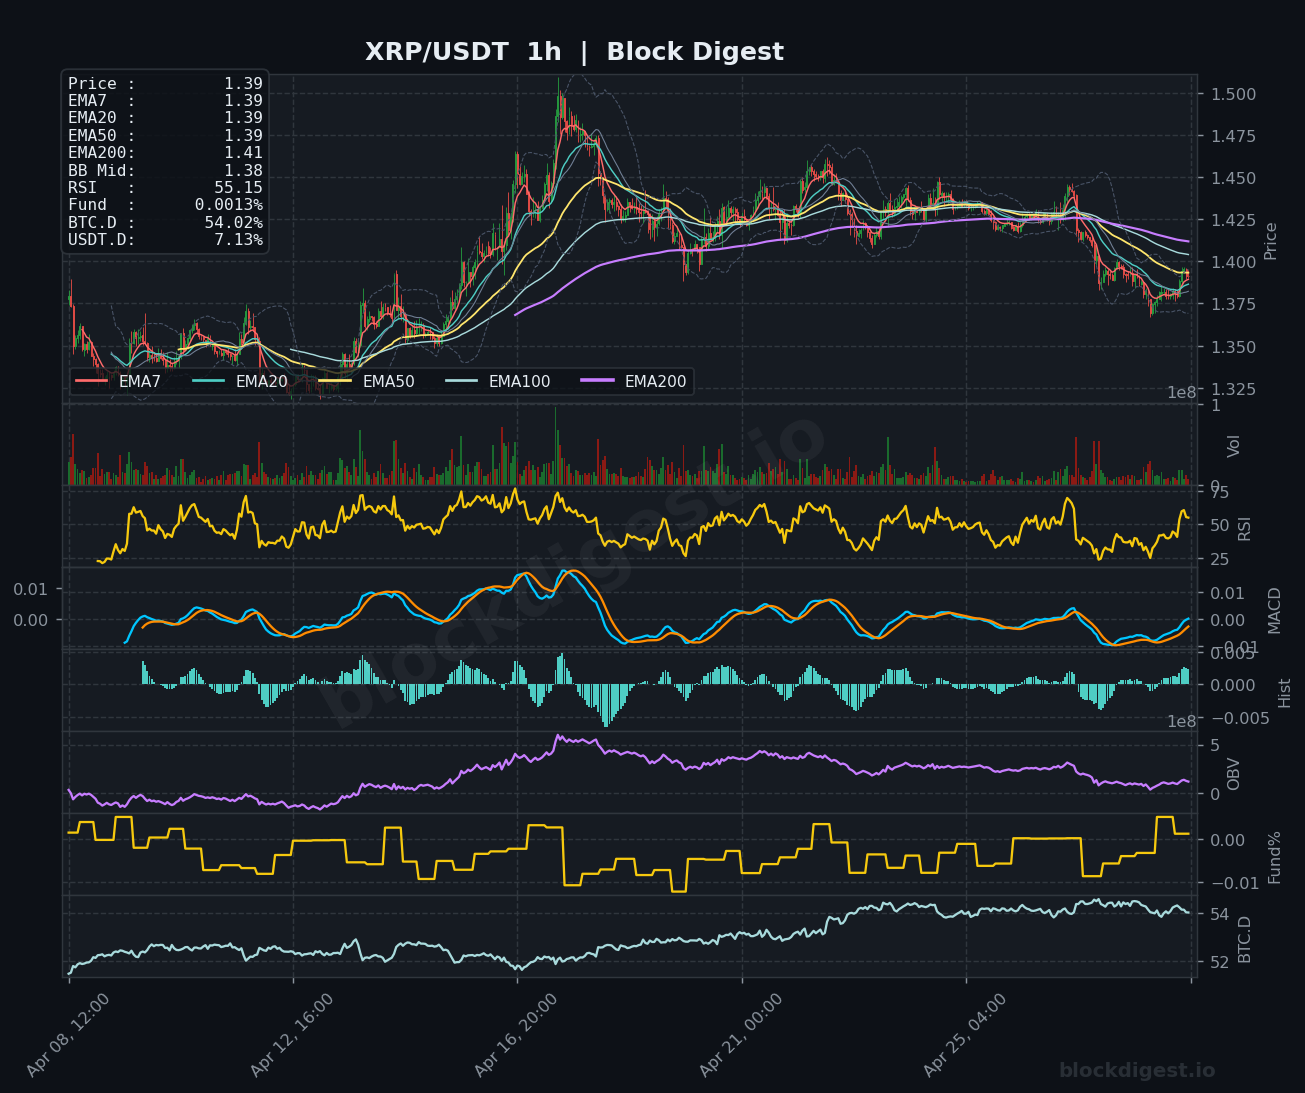This screenshot has height=1093, width=1305.
Task: Click the OBV axis tick 5
Action: [x=1215, y=745]
